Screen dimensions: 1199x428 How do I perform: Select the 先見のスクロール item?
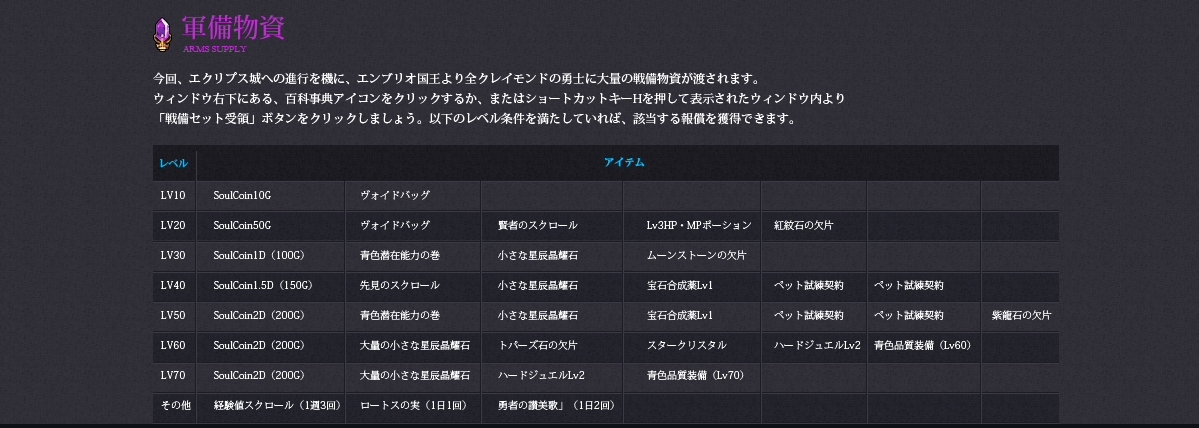pos(399,285)
